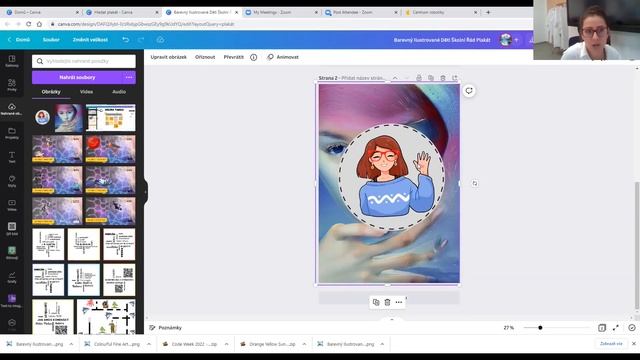The image size is (640, 360).
Task: Go back via the Domů button
Action: click(x=19, y=40)
